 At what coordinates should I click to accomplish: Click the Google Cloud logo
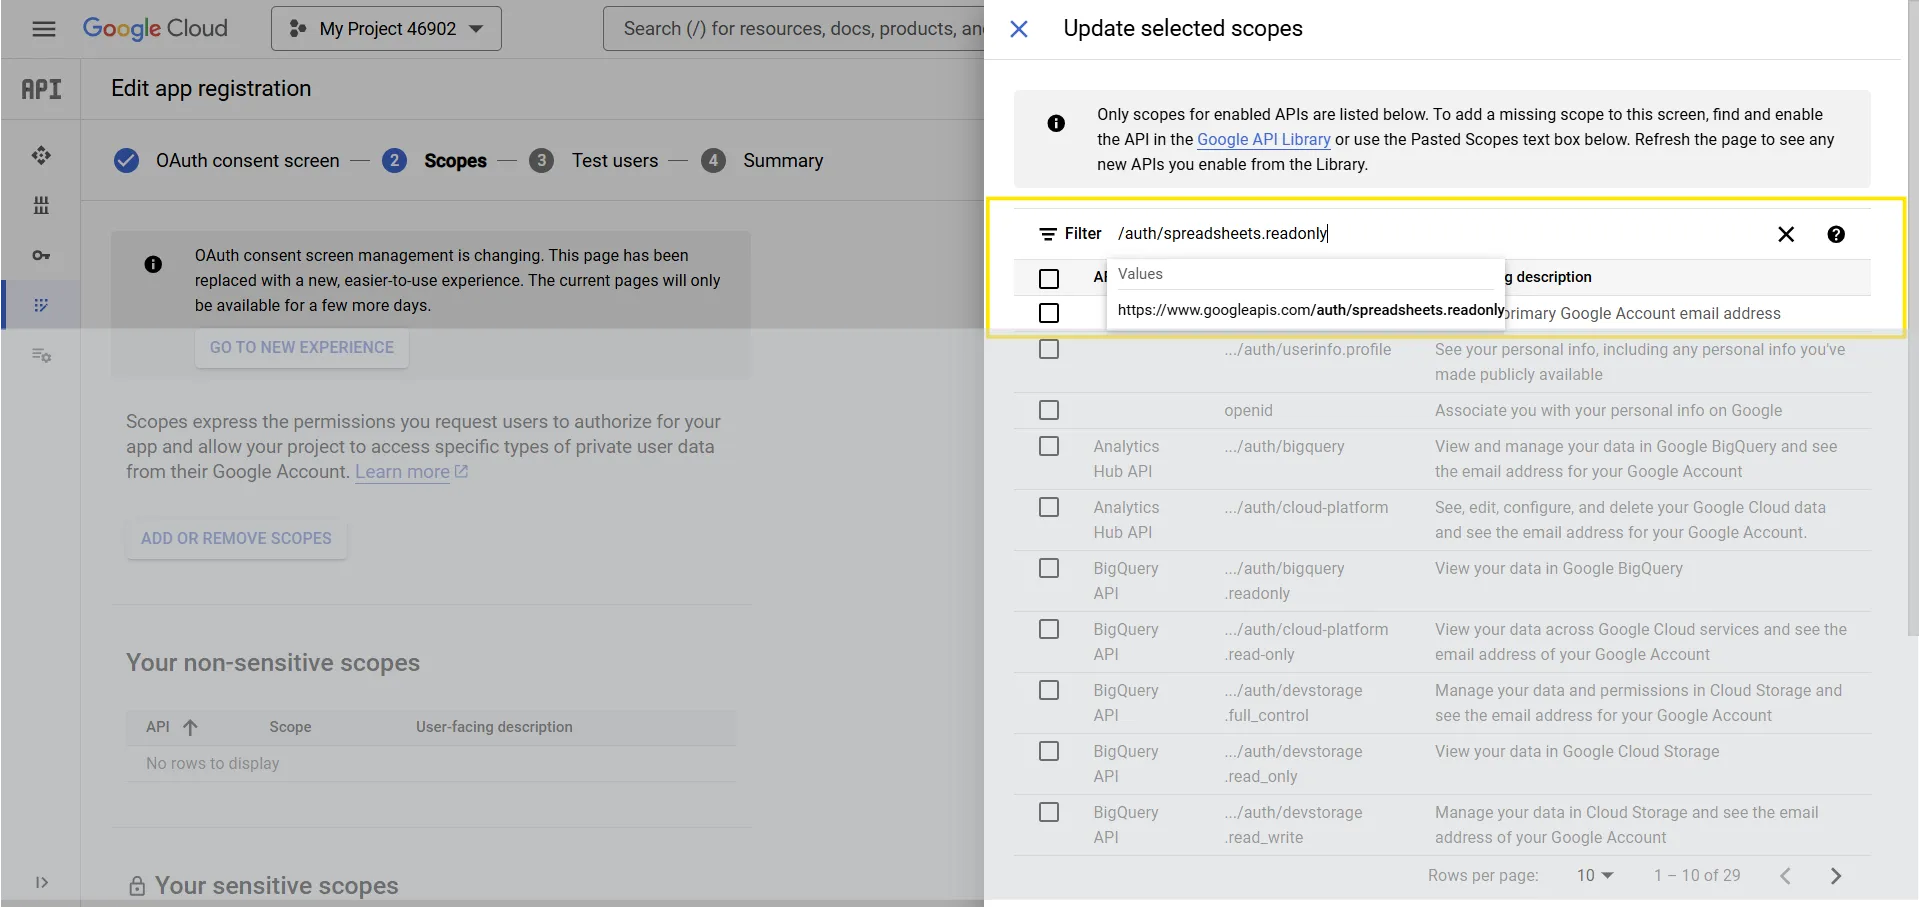(x=155, y=29)
